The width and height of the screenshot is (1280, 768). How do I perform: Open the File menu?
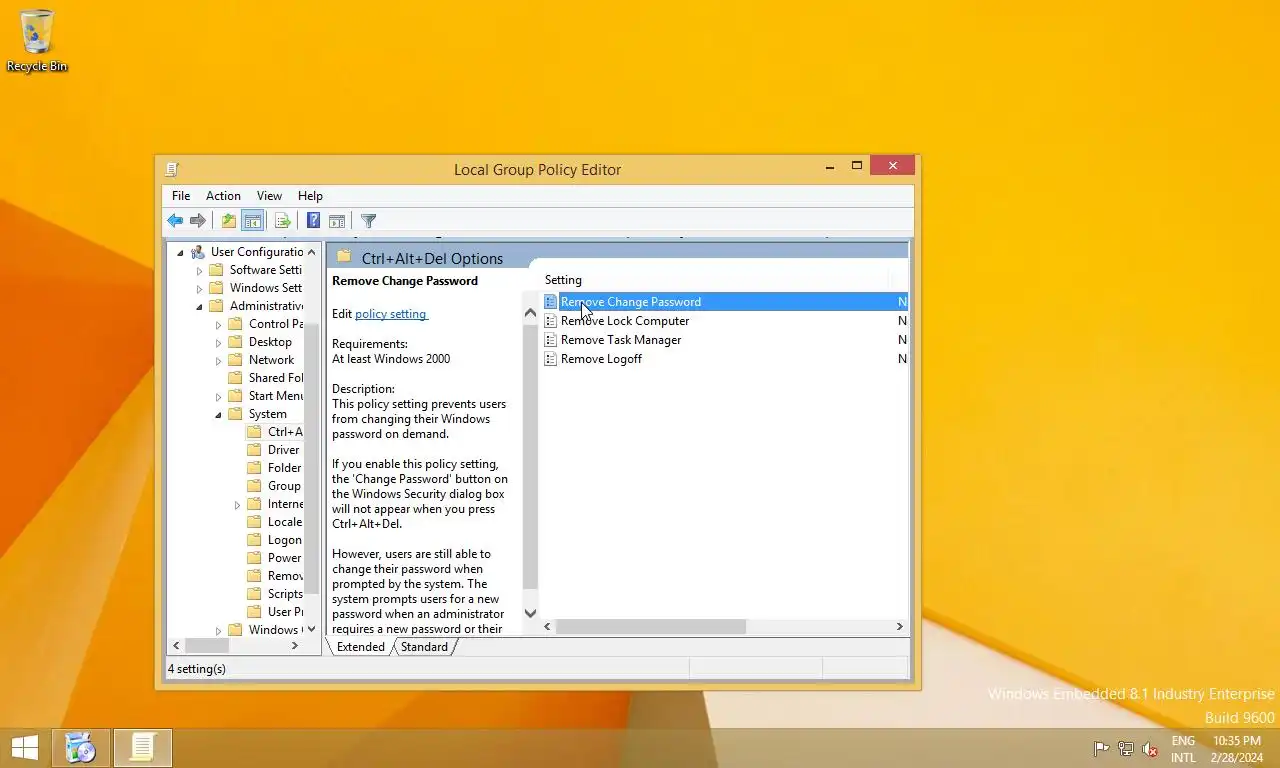181,196
